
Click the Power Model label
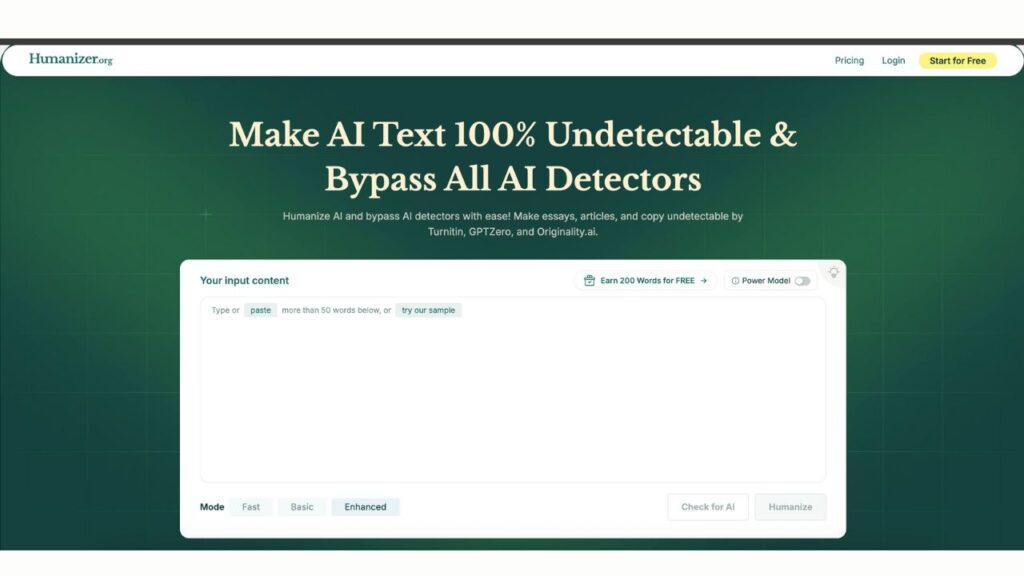coord(766,281)
